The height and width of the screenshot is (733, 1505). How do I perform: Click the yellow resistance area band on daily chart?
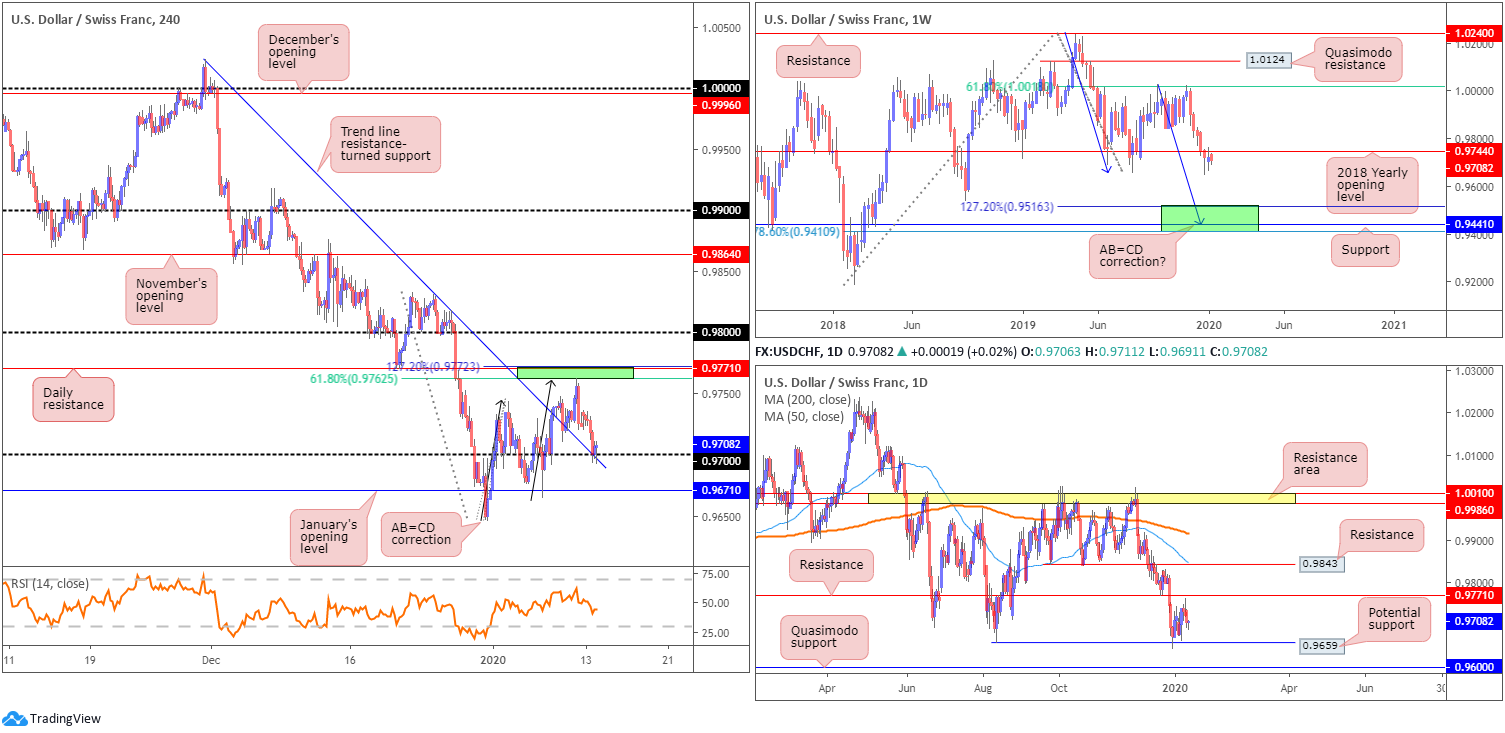click(x=1080, y=497)
